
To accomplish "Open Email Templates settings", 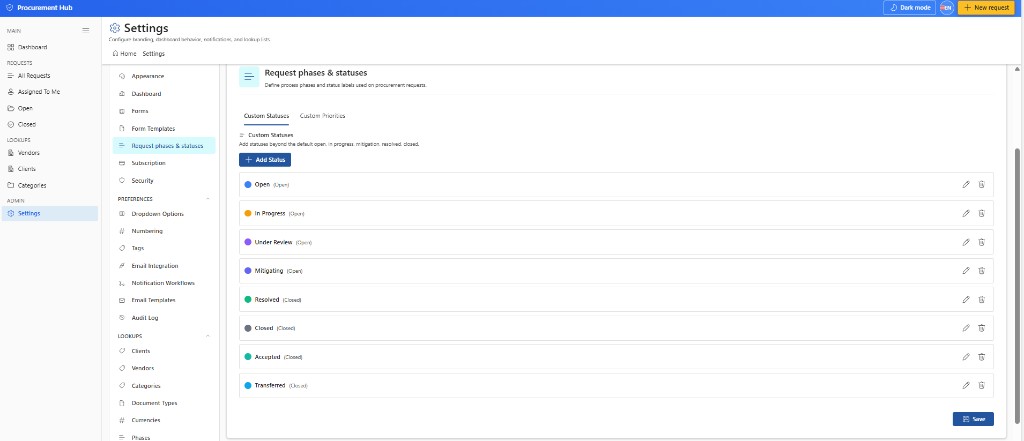I will point(164,300).
